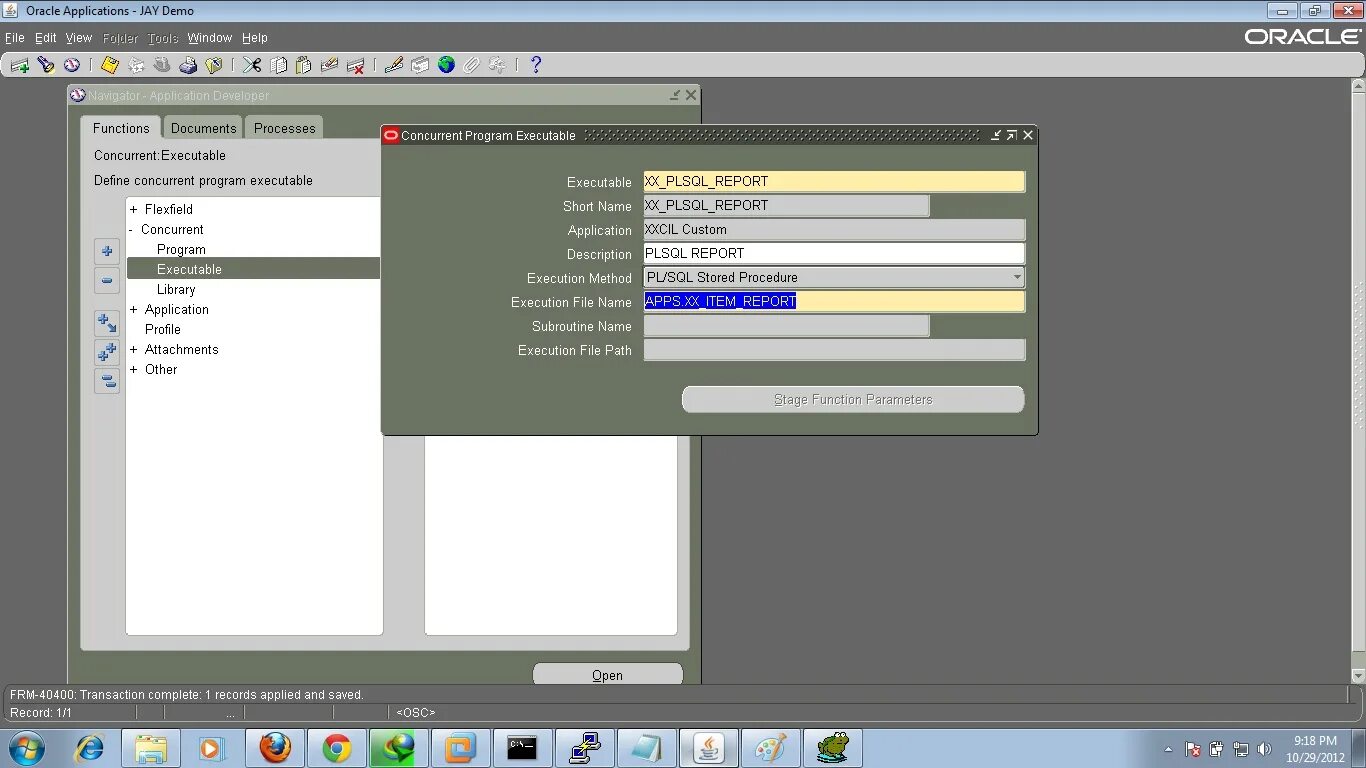Click the Navigator collapse minus side button
The width and height of the screenshot is (1366, 768).
(107, 281)
